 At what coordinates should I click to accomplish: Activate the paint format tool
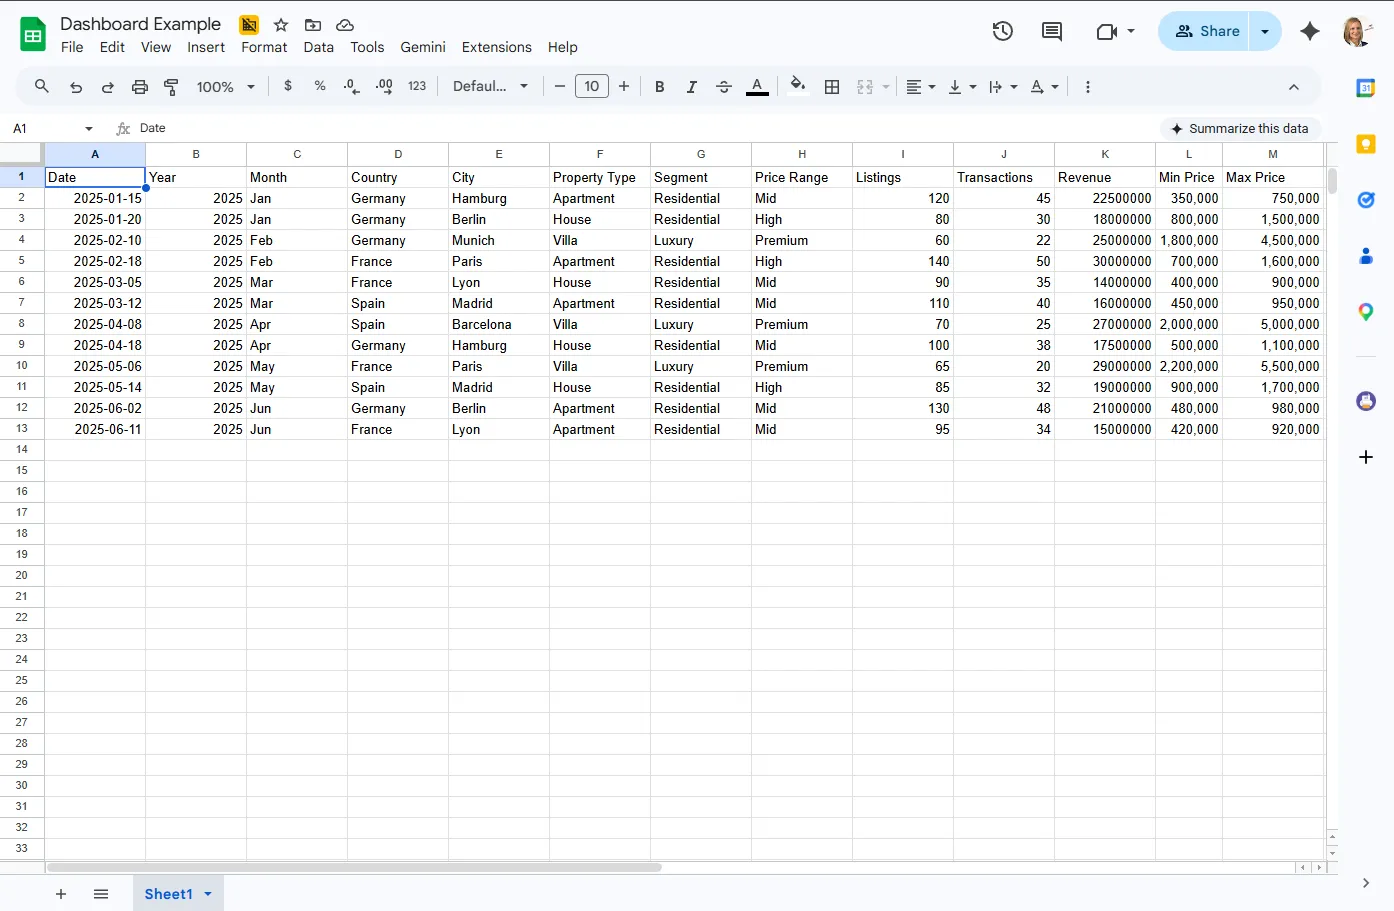[x=172, y=87]
